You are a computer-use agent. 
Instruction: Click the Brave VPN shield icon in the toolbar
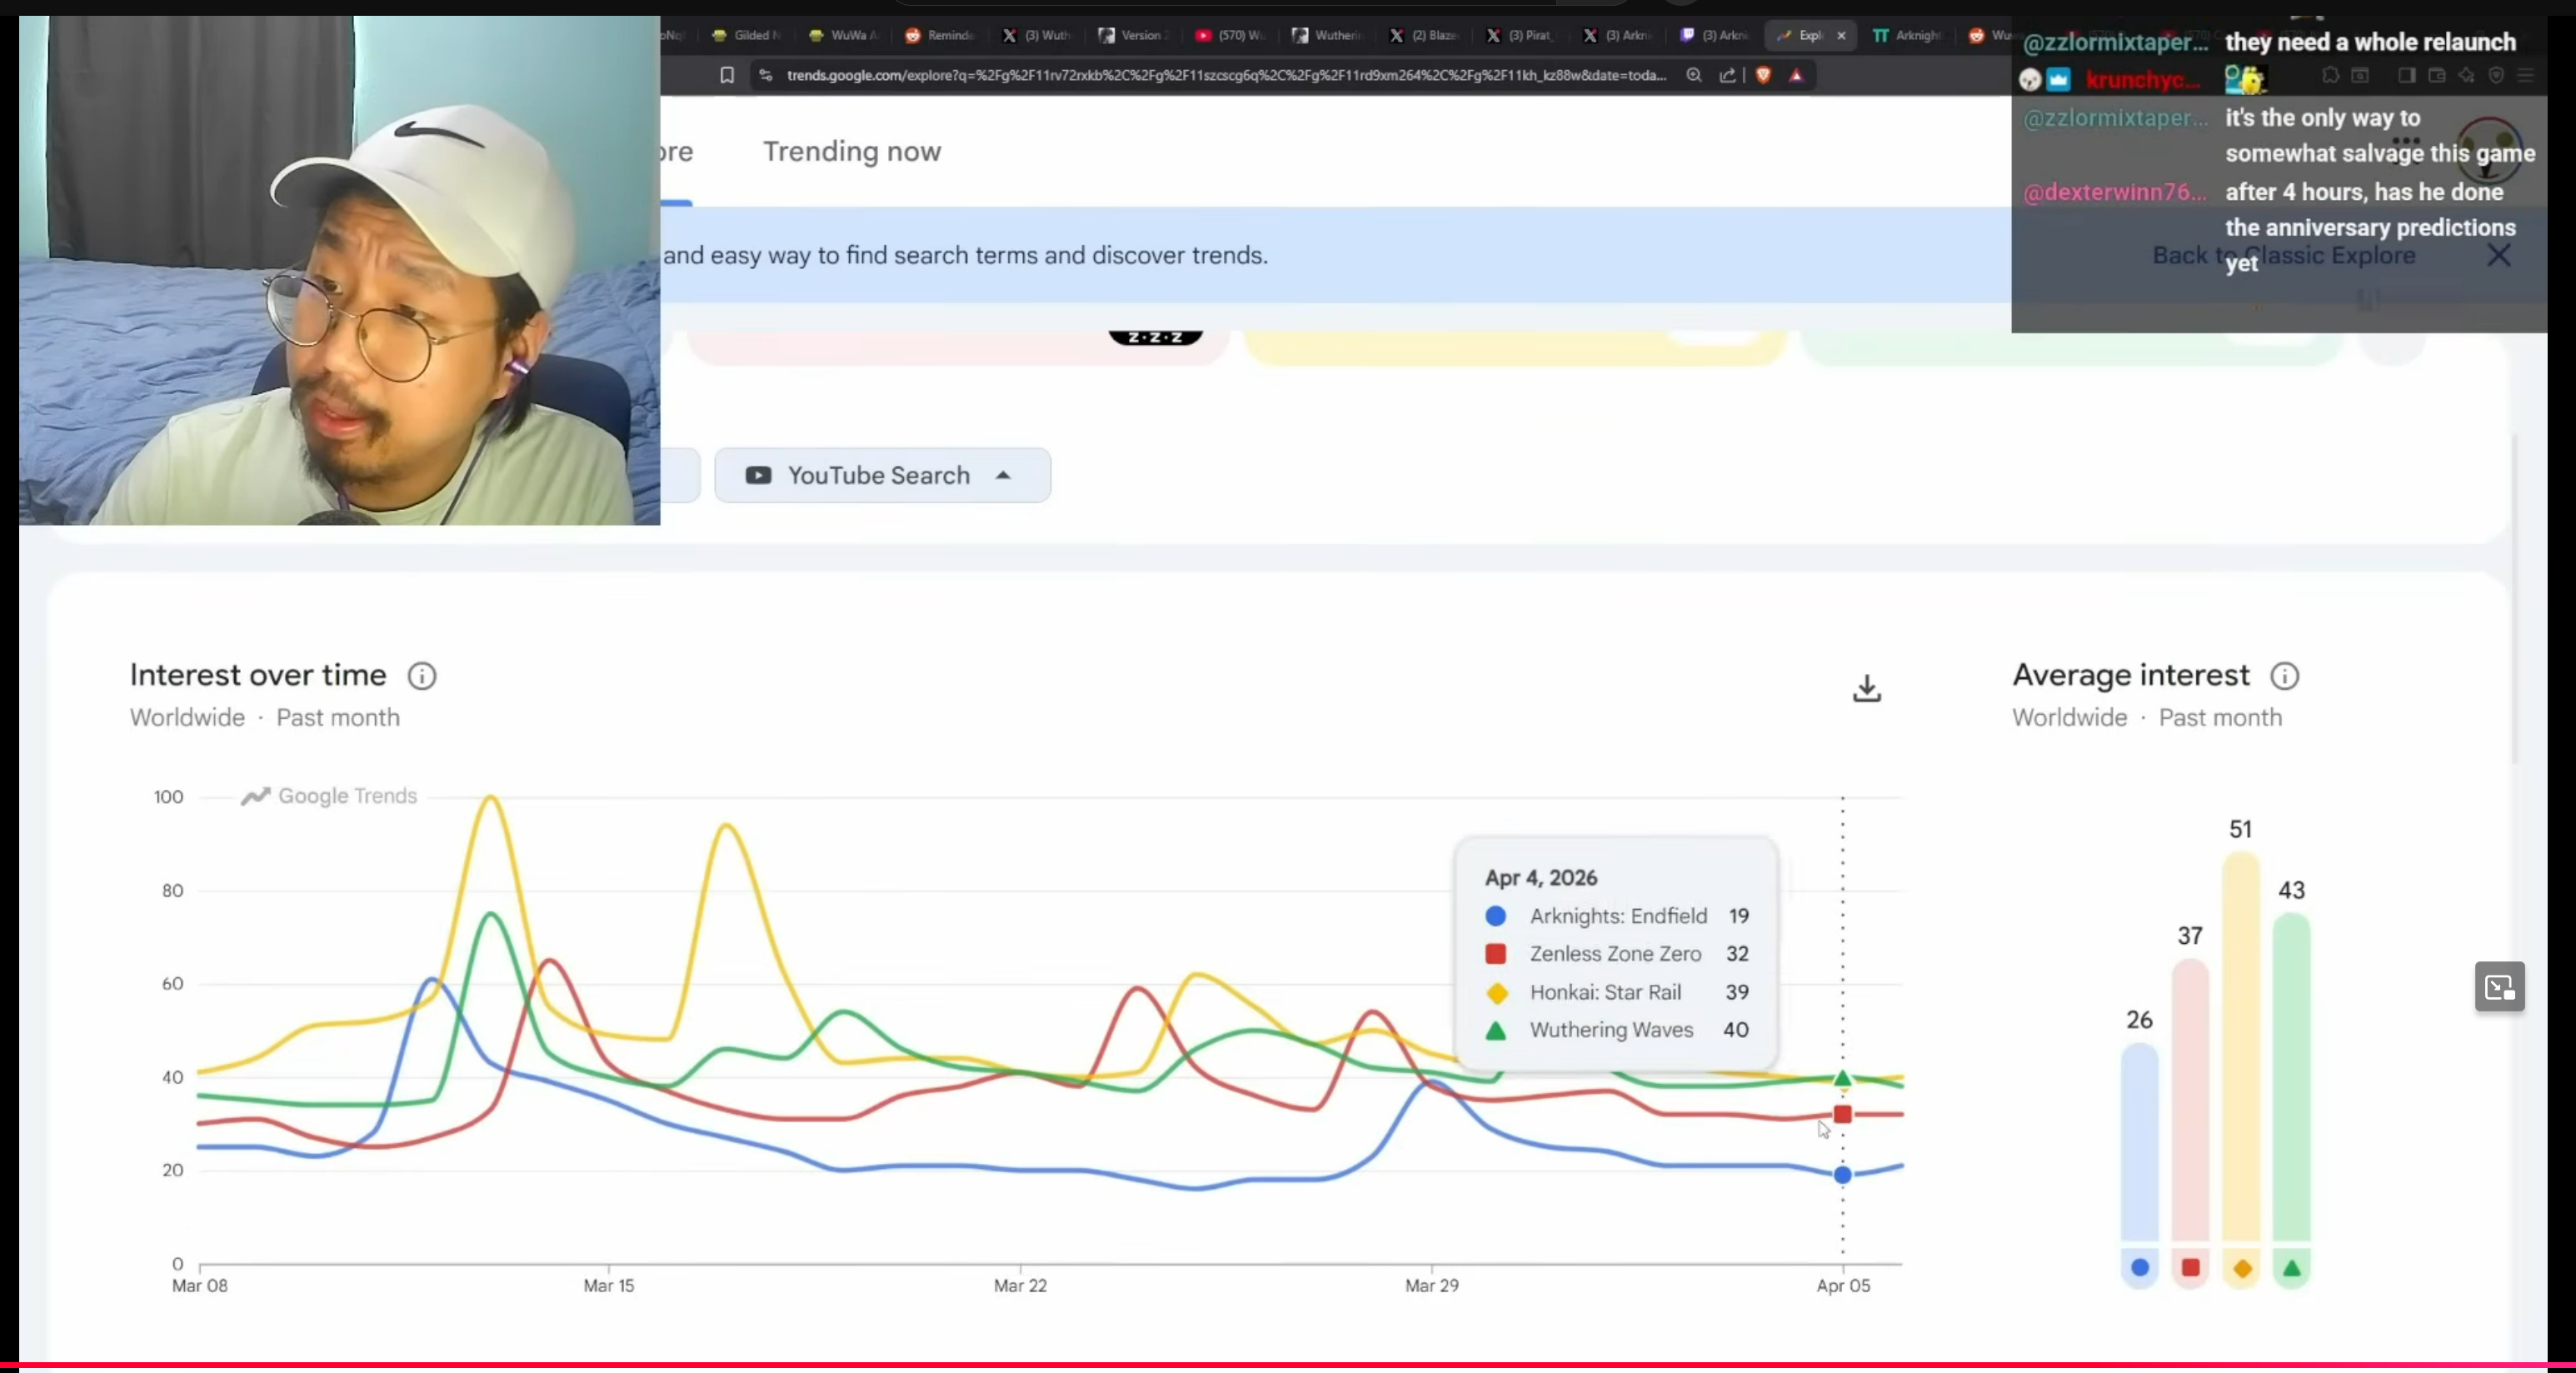pyautogui.click(x=2496, y=75)
